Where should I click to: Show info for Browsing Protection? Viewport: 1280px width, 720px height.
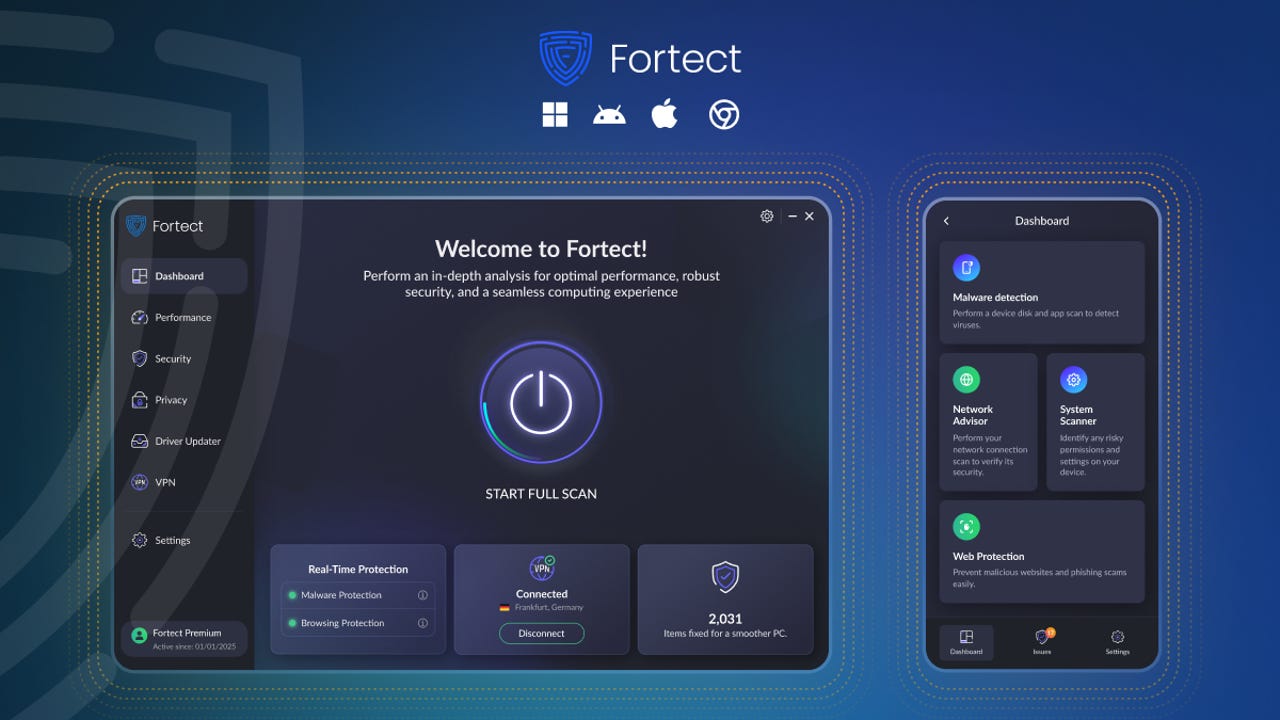(x=422, y=623)
